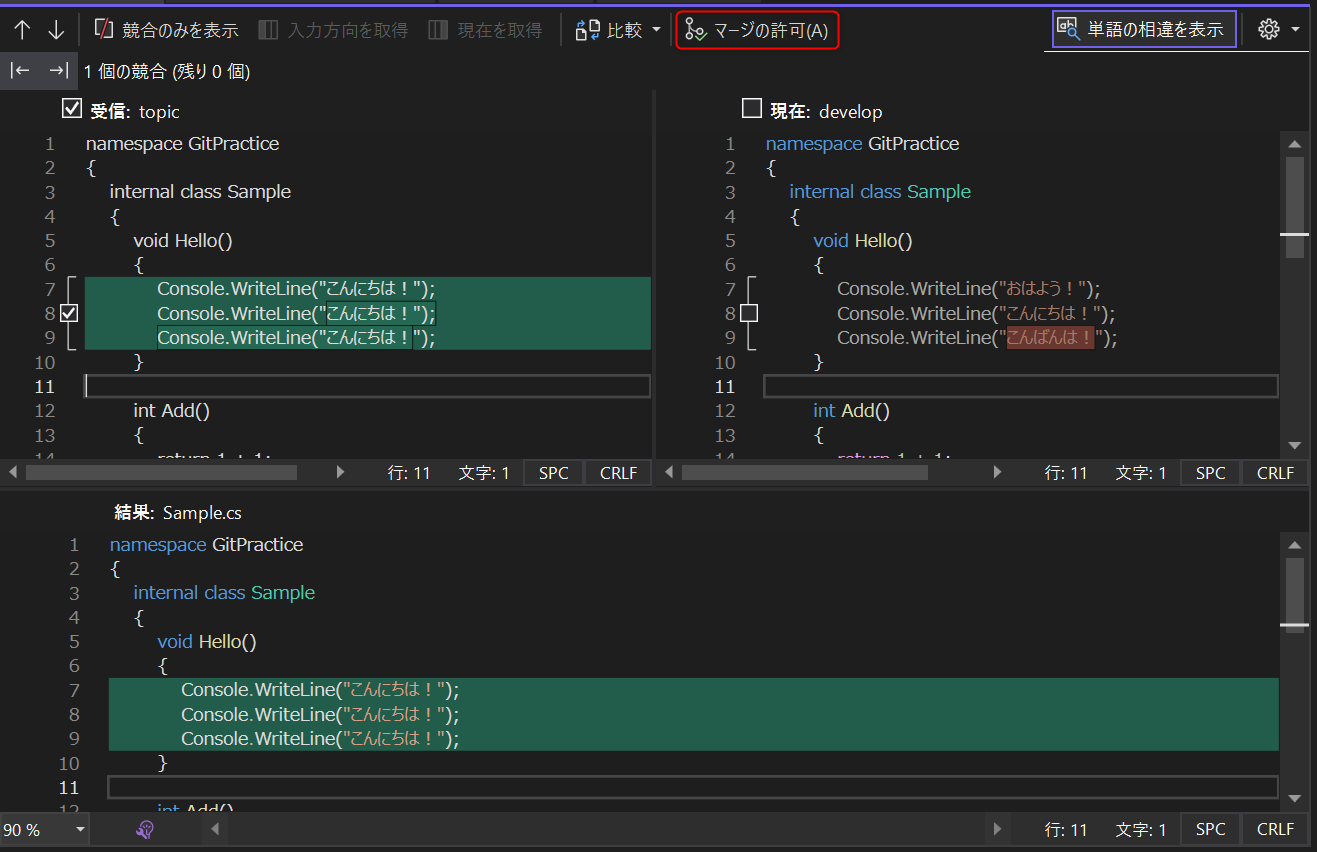Uncheck the line 8 conflict checkbox in topic pane

coord(69,313)
